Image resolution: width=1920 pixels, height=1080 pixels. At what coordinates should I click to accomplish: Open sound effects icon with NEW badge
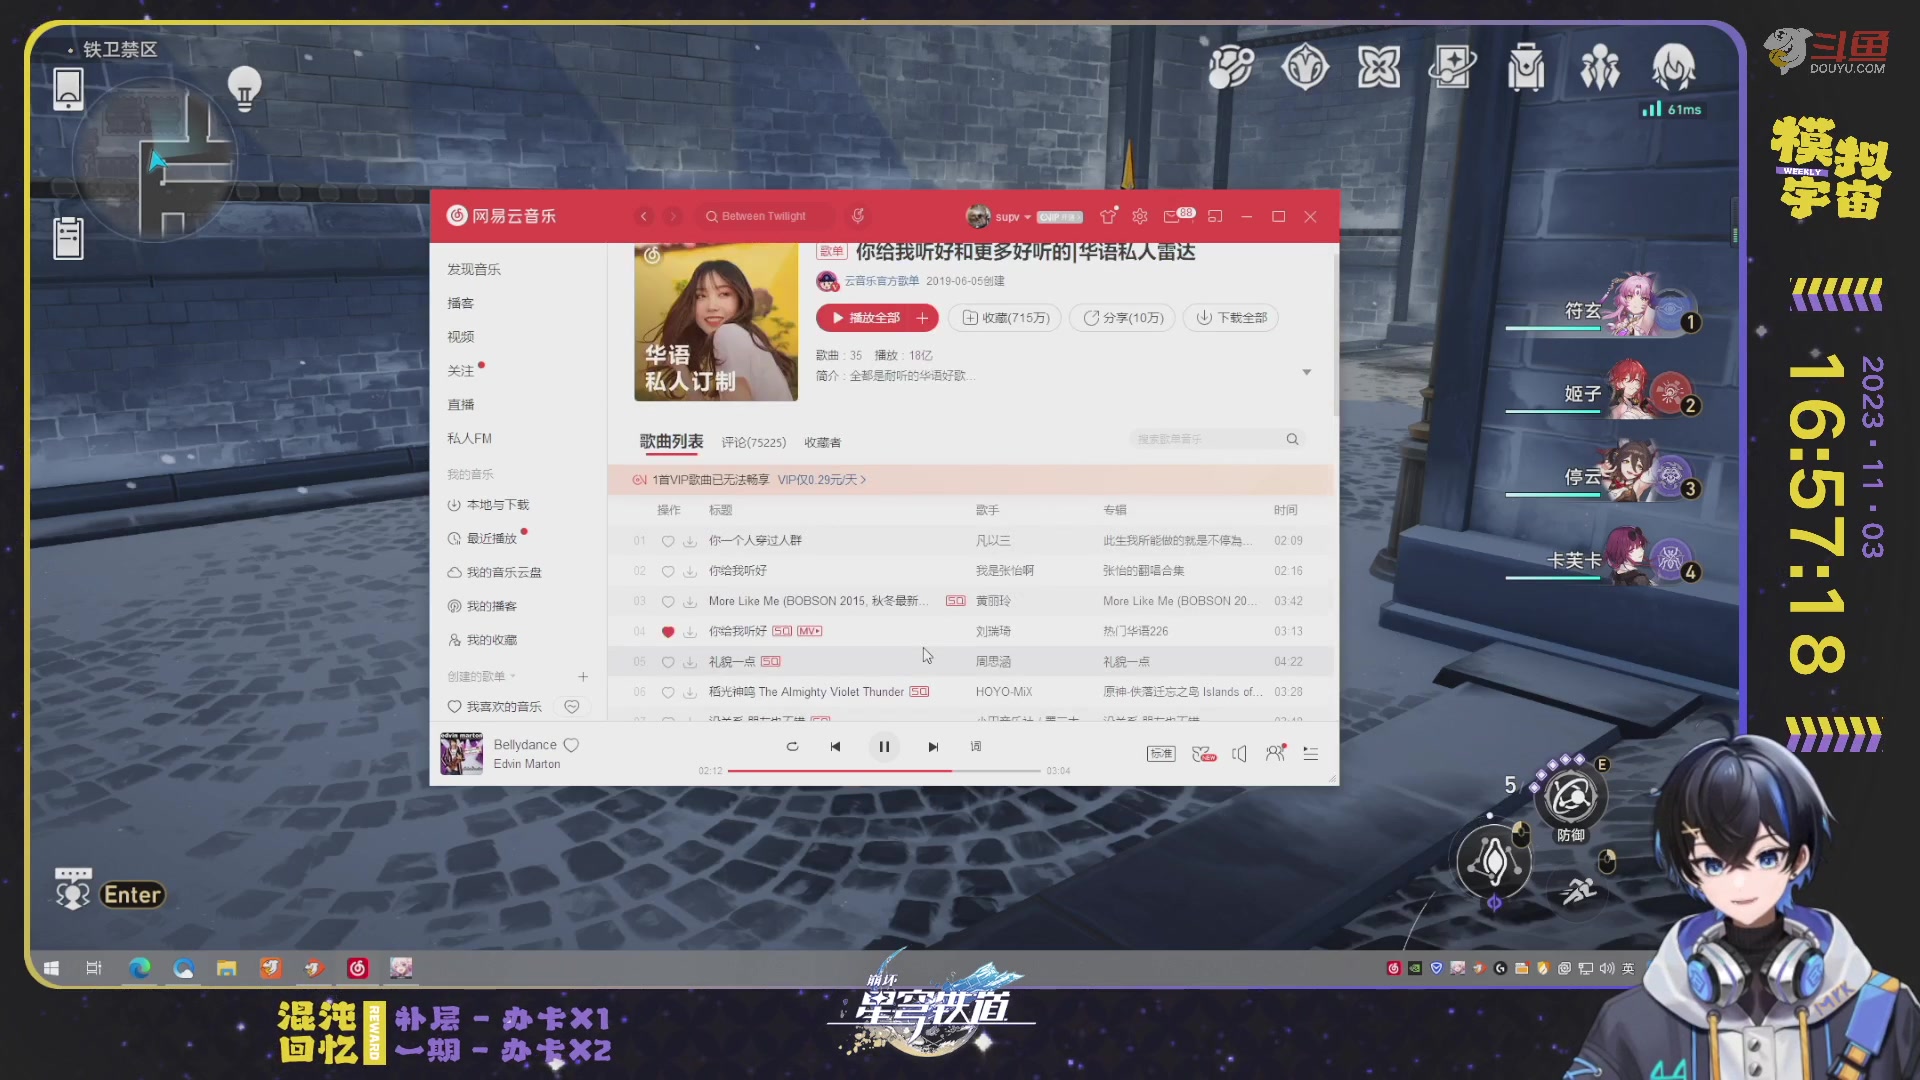click(1204, 754)
